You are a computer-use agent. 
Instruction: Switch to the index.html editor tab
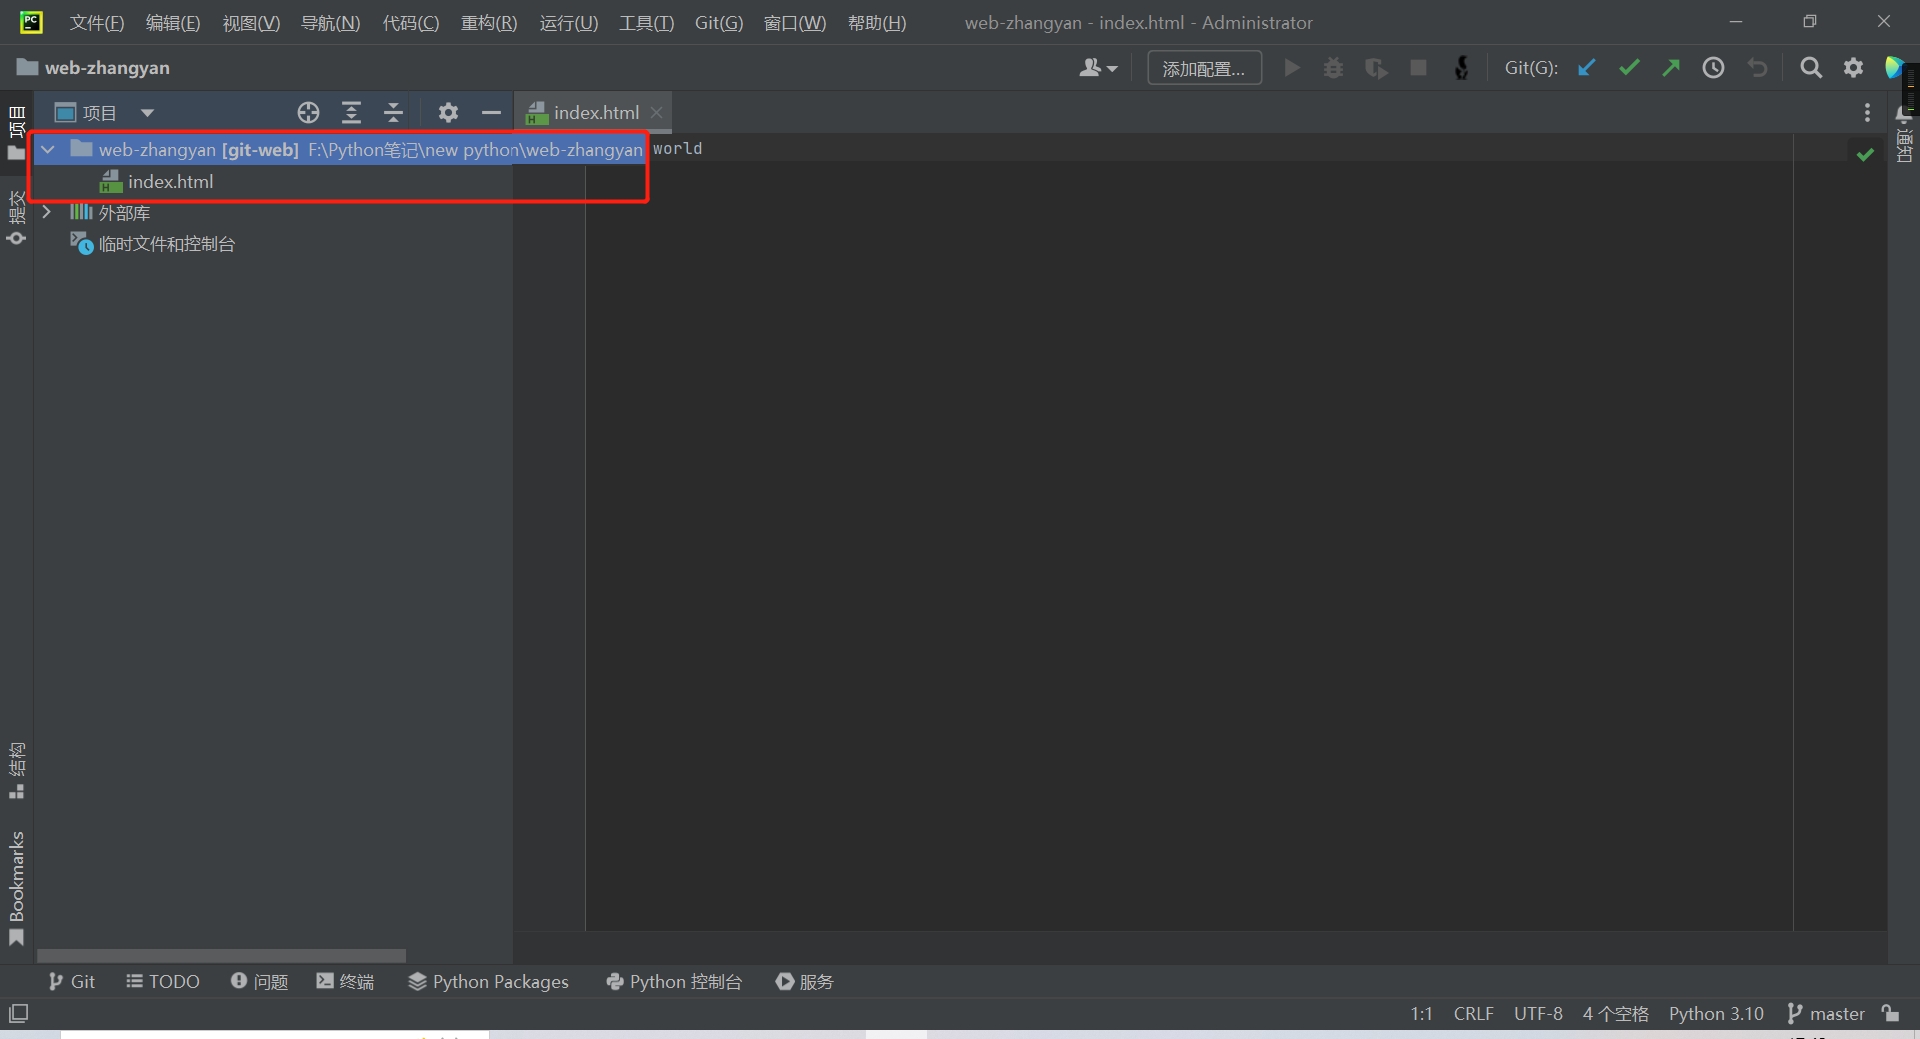[595, 113]
